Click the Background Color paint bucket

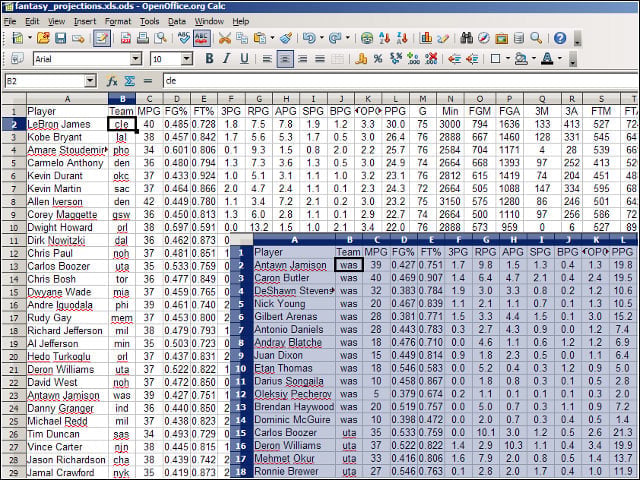521,59
